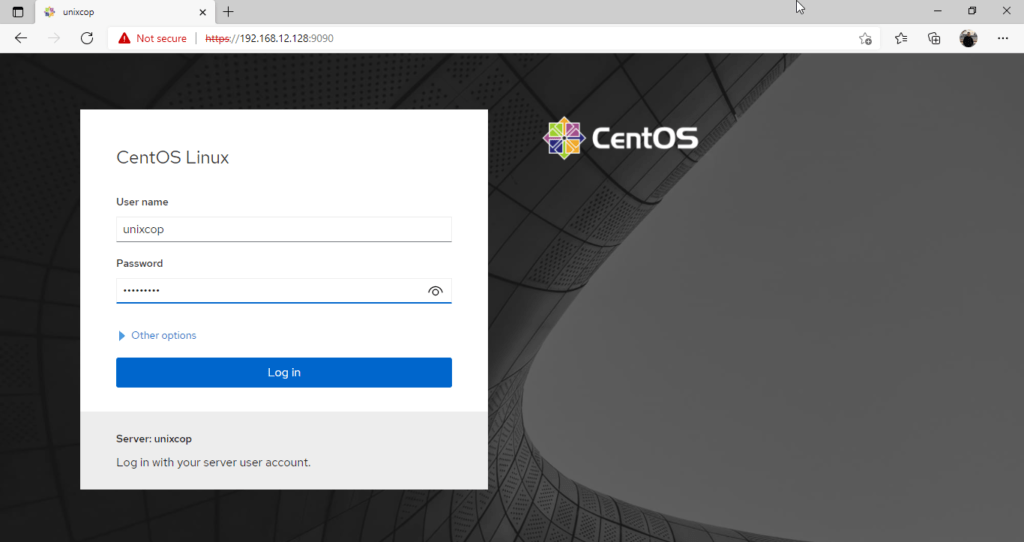Viewport: 1024px width, 542px height.
Task: Open a new tab with plus icon
Action: coord(228,12)
